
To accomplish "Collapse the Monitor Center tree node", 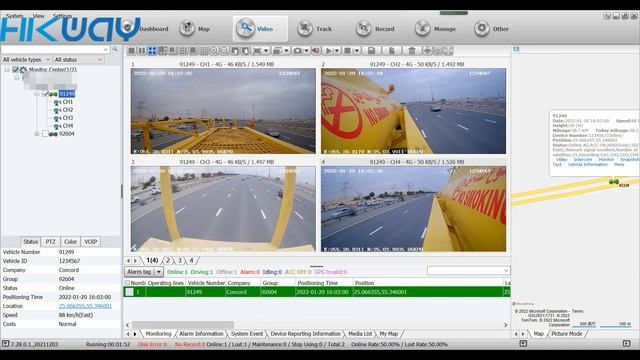I will 7,69.
